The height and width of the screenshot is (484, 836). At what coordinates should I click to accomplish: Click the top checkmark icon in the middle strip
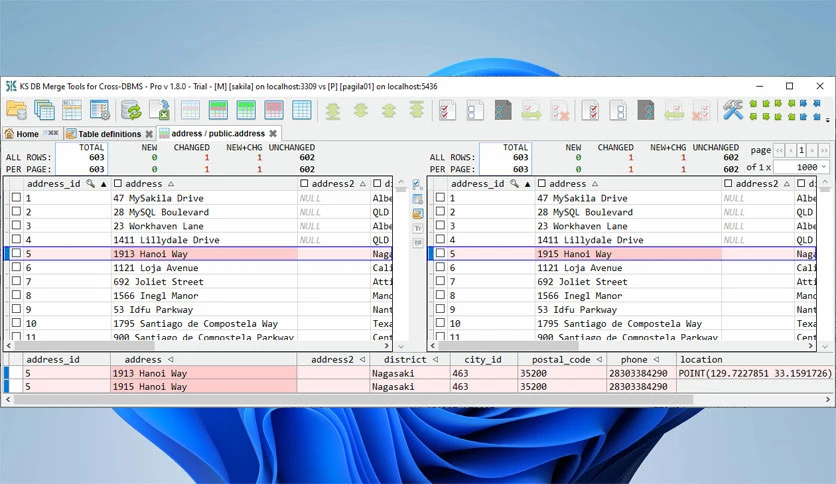click(417, 184)
